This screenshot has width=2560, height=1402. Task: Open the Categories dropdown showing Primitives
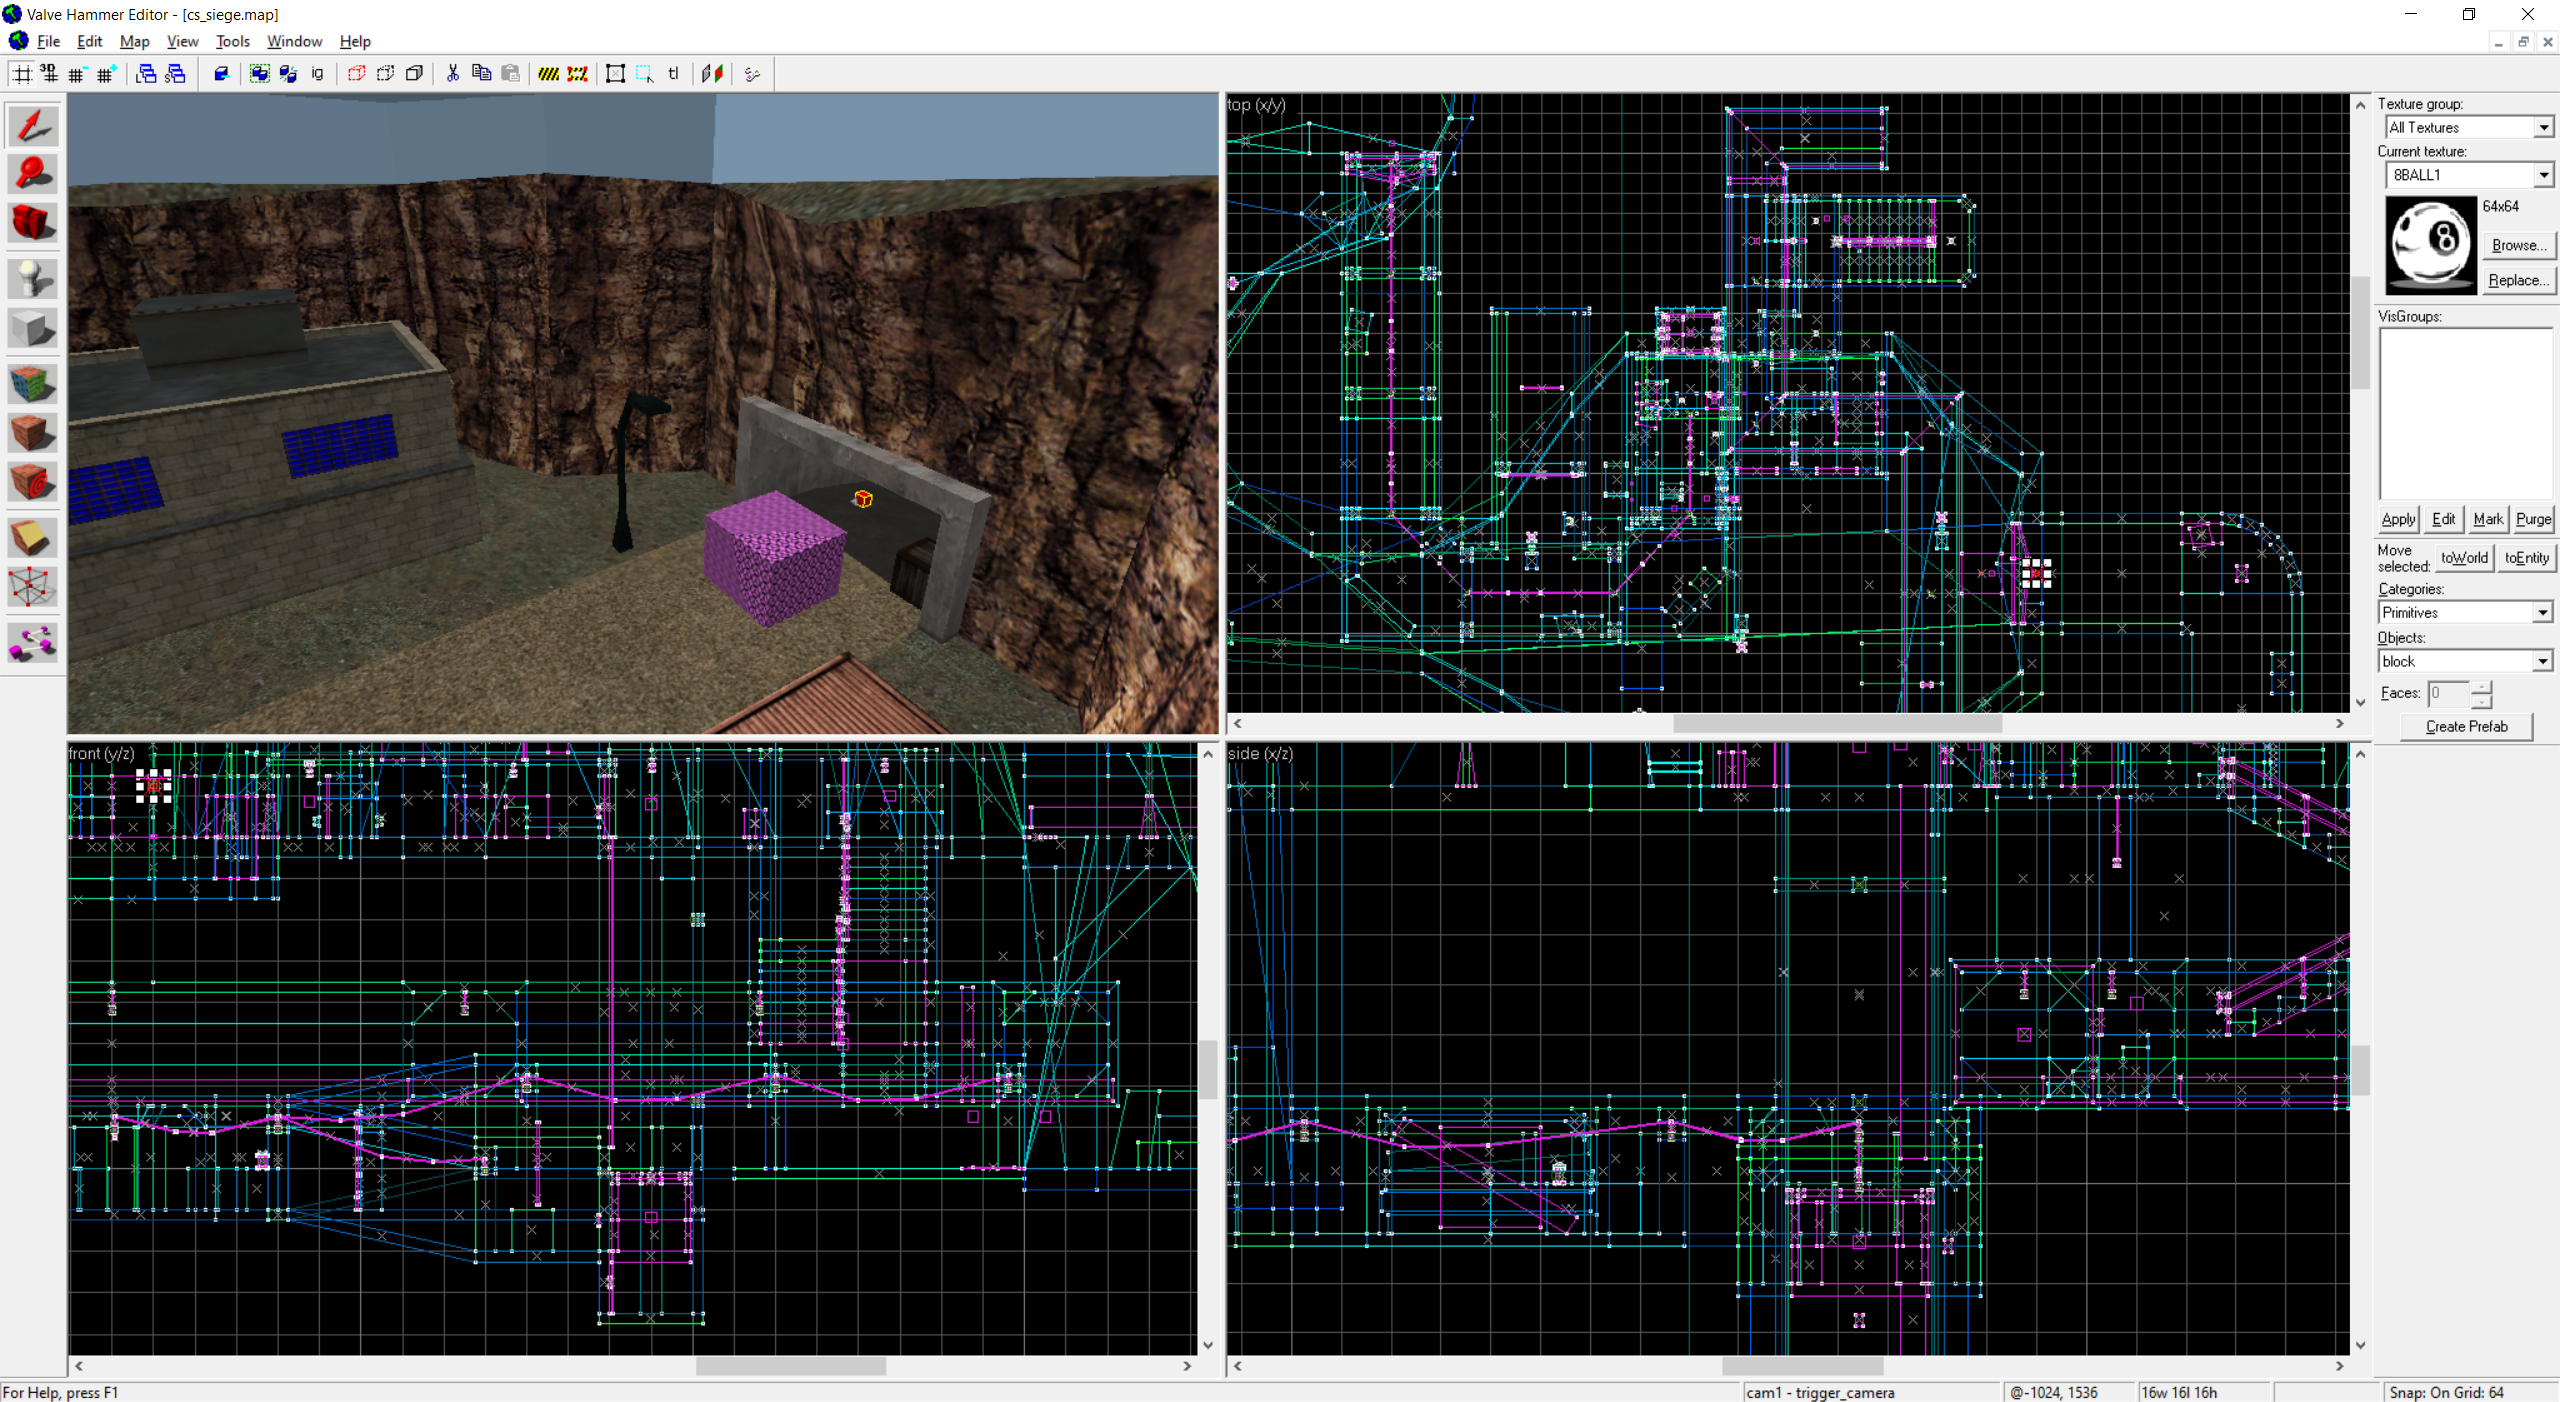(2543, 612)
